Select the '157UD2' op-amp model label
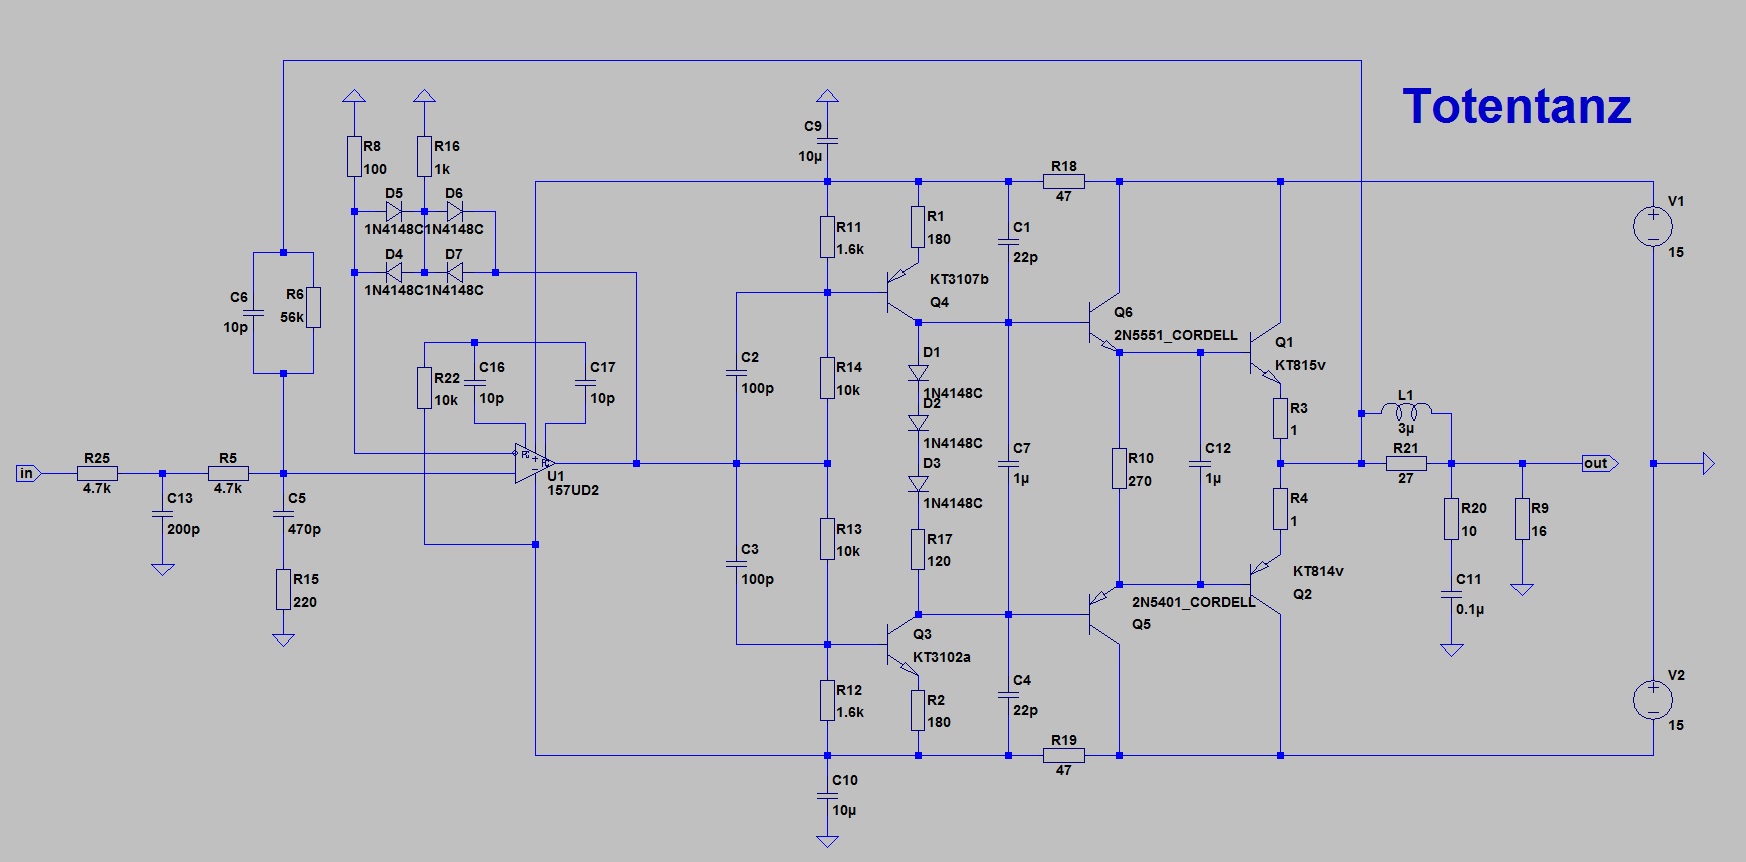Viewport: 1746px width, 862px height. point(573,490)
